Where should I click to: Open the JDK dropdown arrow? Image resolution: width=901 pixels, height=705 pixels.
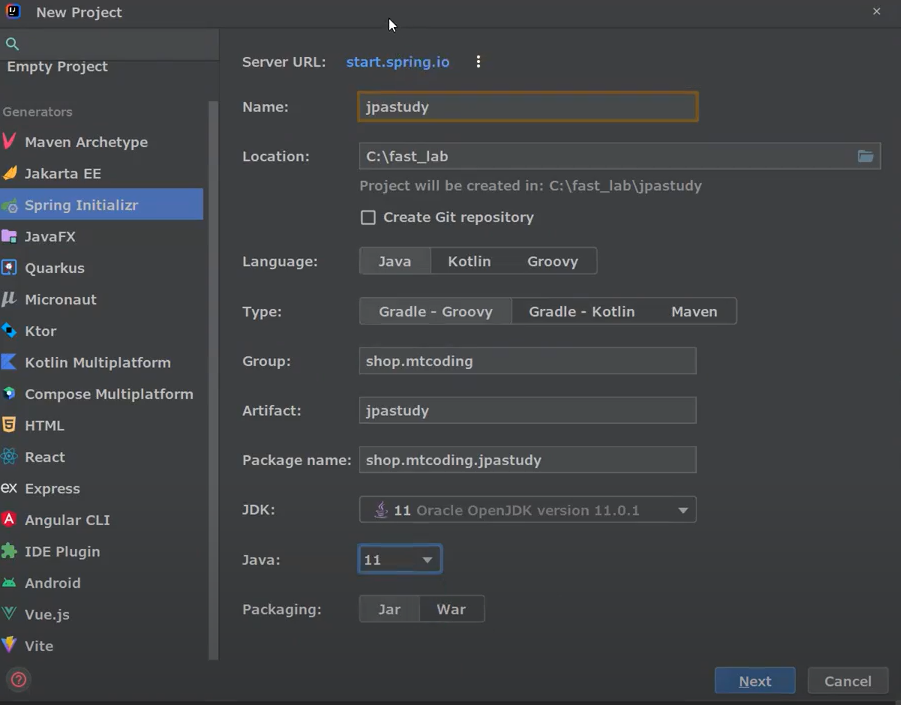coord(683,510)
